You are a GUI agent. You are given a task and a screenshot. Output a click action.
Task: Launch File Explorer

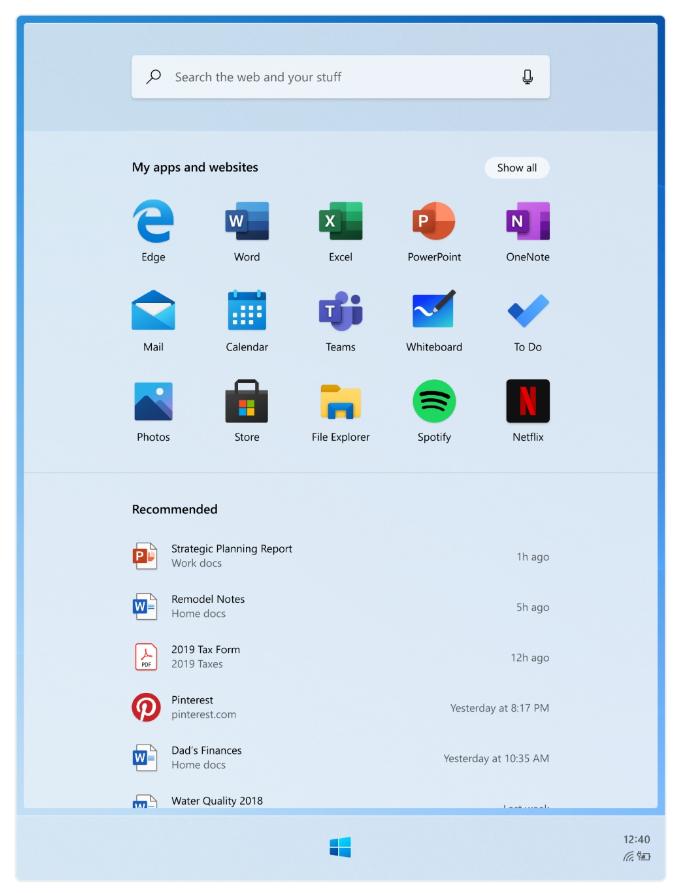point(340,402)
